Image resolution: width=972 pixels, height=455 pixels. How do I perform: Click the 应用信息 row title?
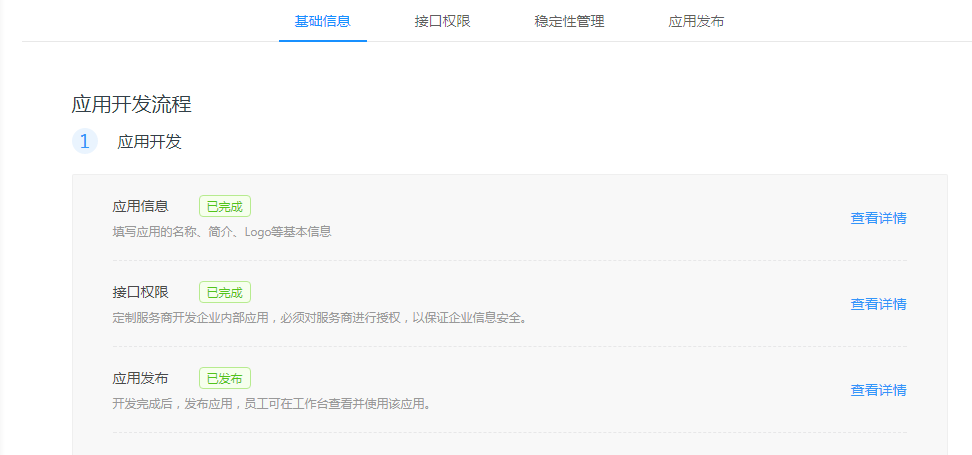141,206
